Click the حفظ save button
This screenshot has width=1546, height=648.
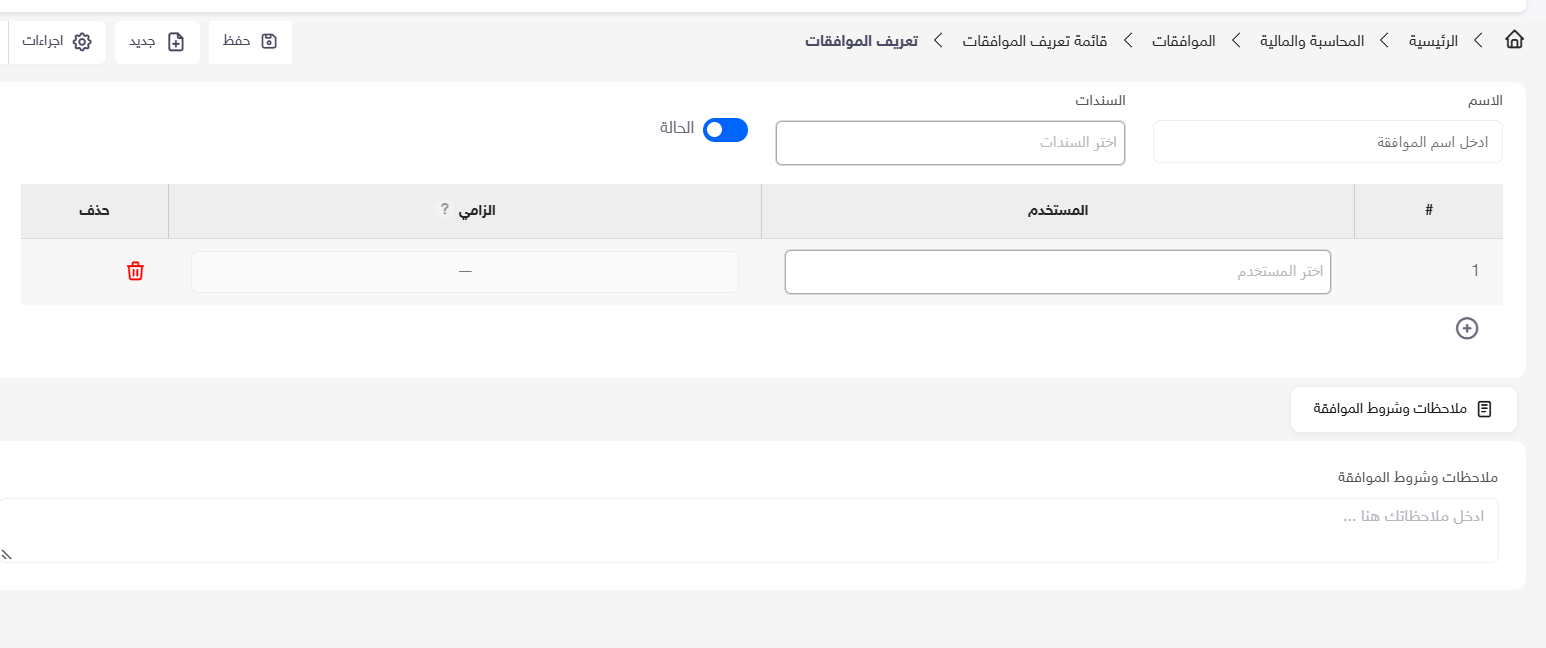click(250, 42)
